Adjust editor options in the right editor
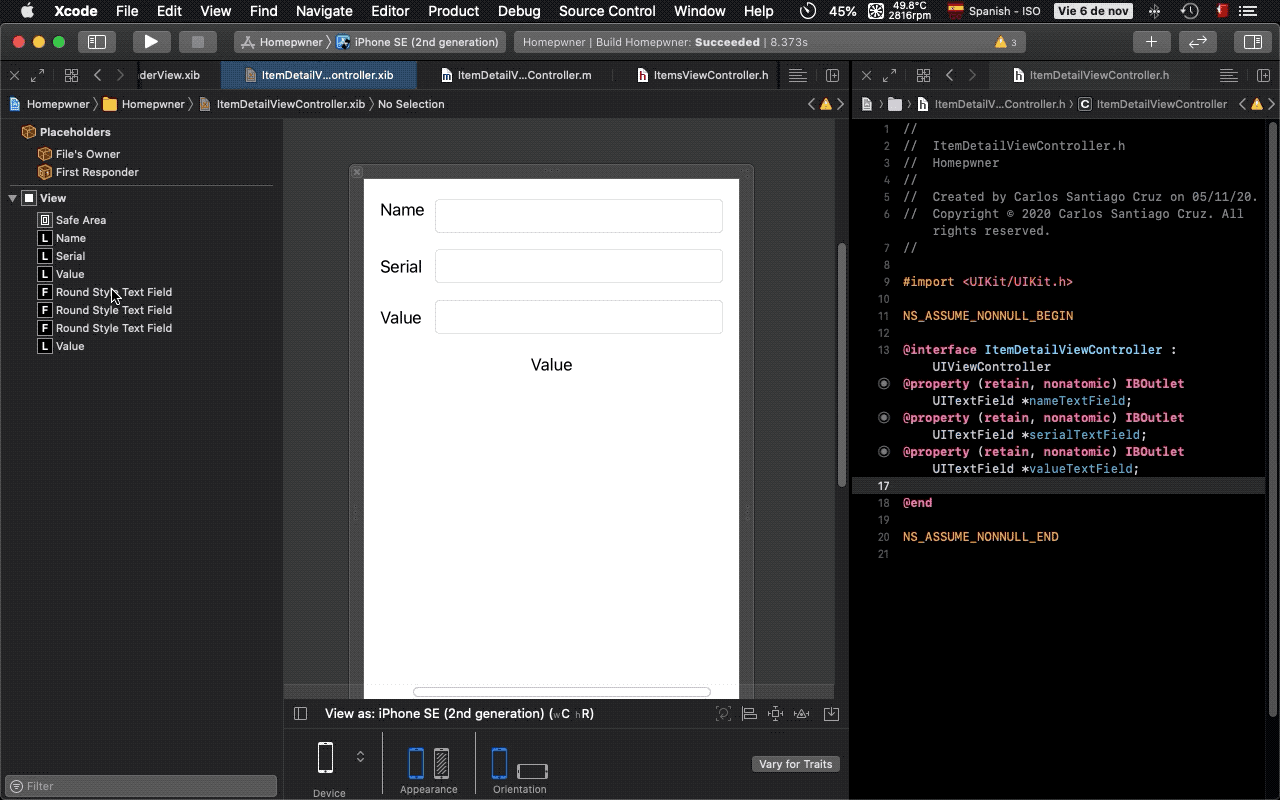Image resolution: width=1280 pixels, height=800 pixels. [x=1229, y=75]
